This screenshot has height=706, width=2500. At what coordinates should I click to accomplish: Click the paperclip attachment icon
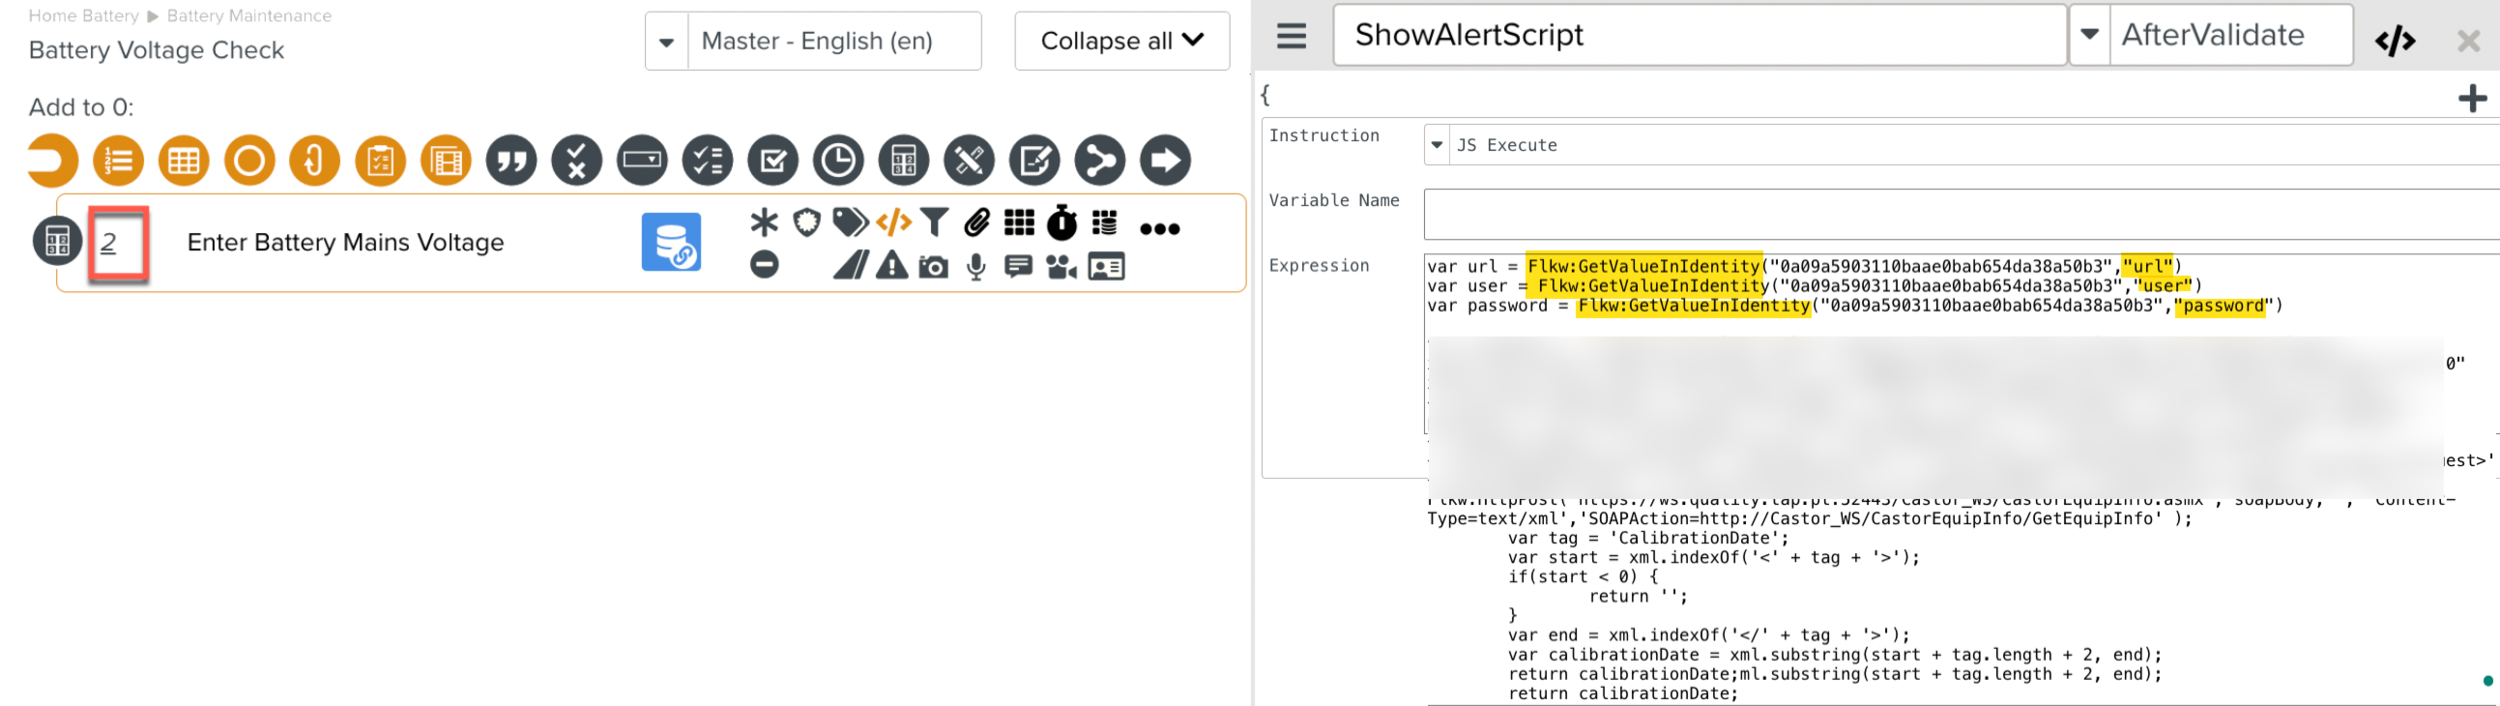pyautogui.click(x=977, y=222)
